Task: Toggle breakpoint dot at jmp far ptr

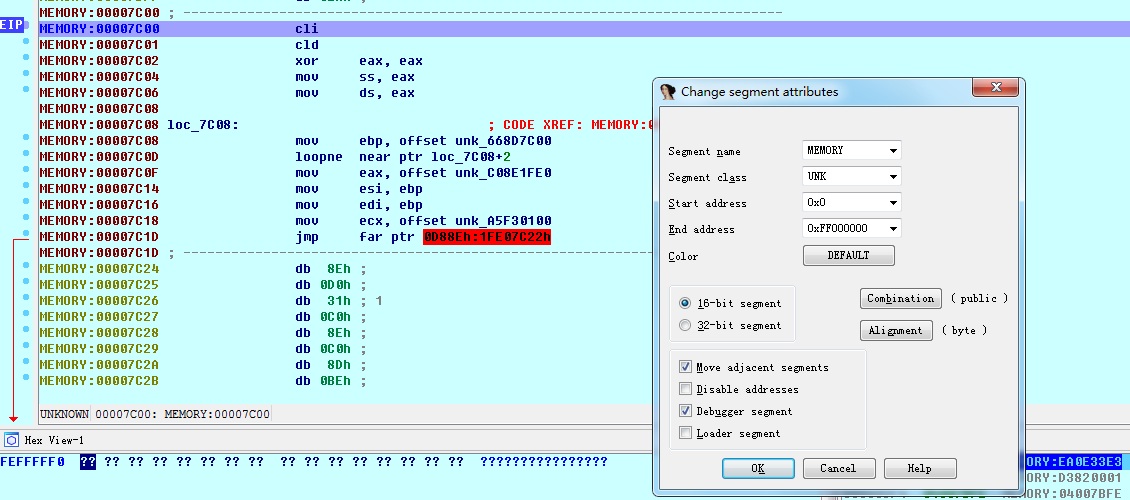Action: point(26,233)
